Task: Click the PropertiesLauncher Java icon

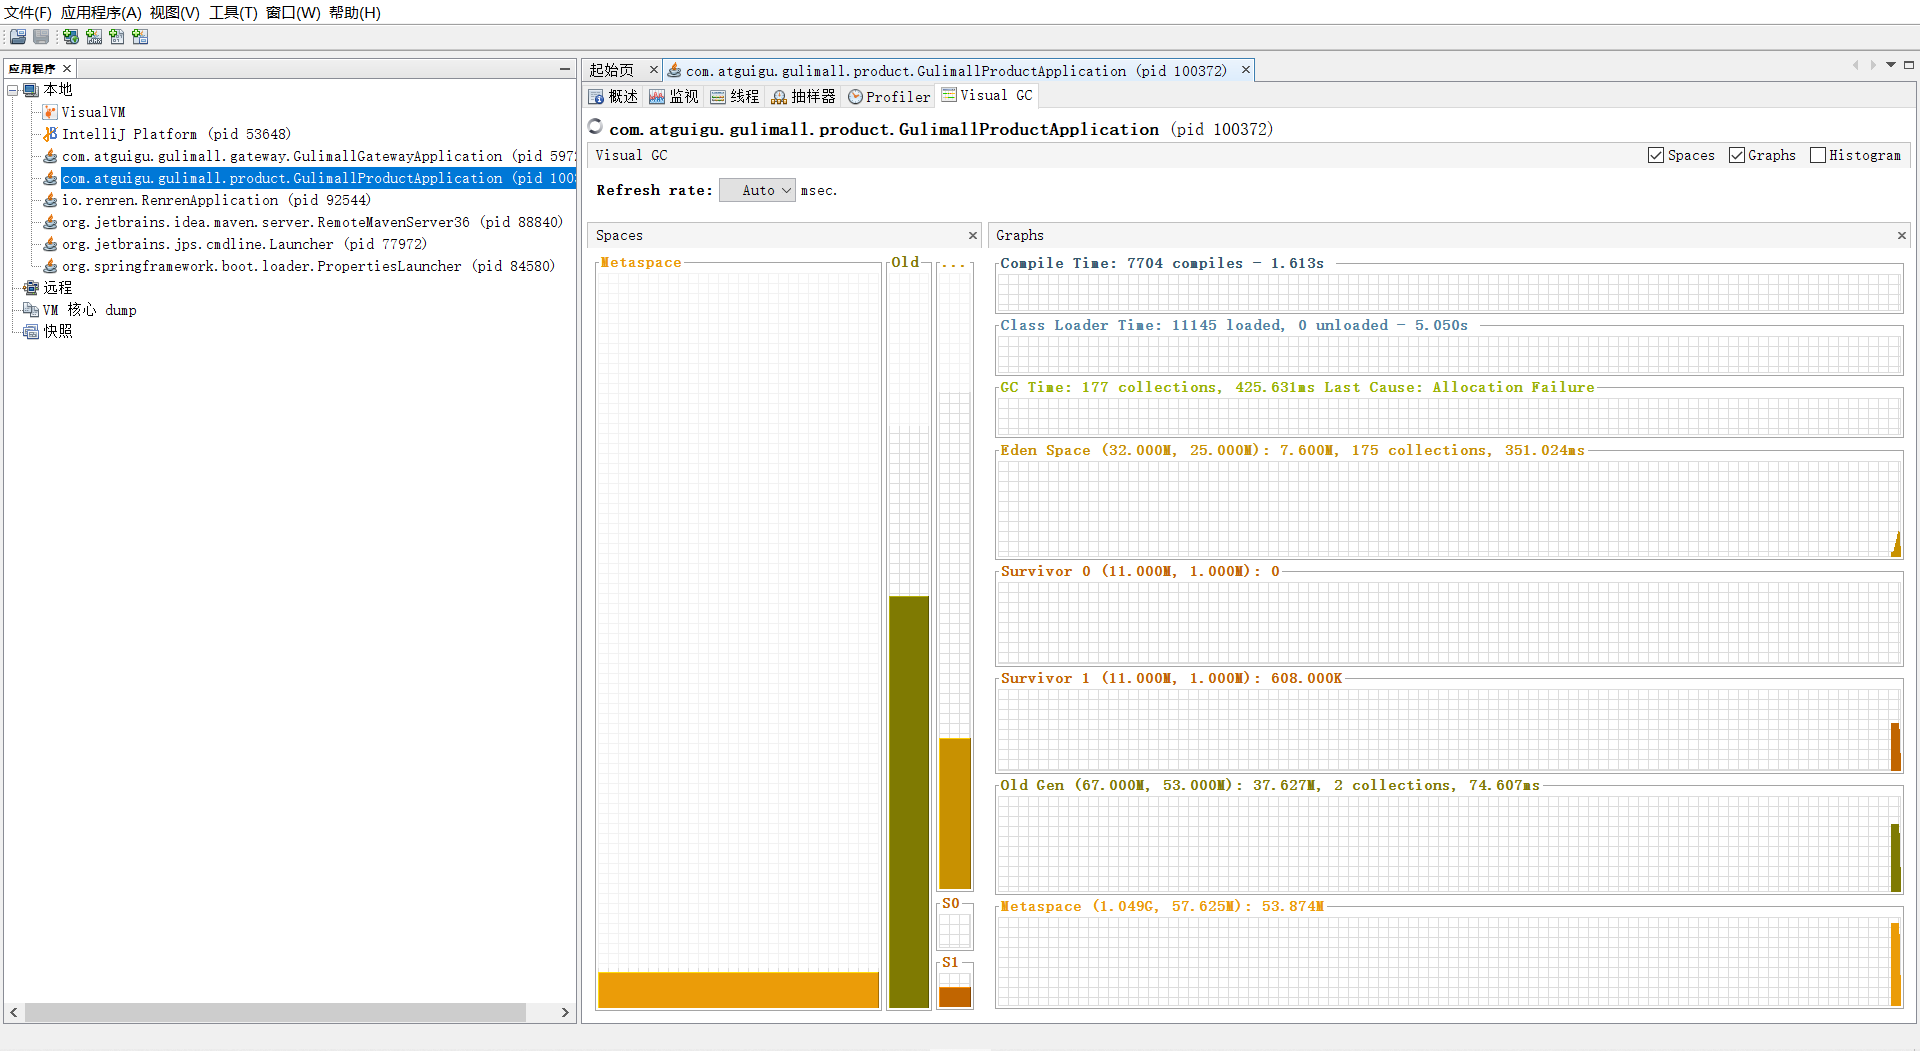Action: tap(50, 266)
